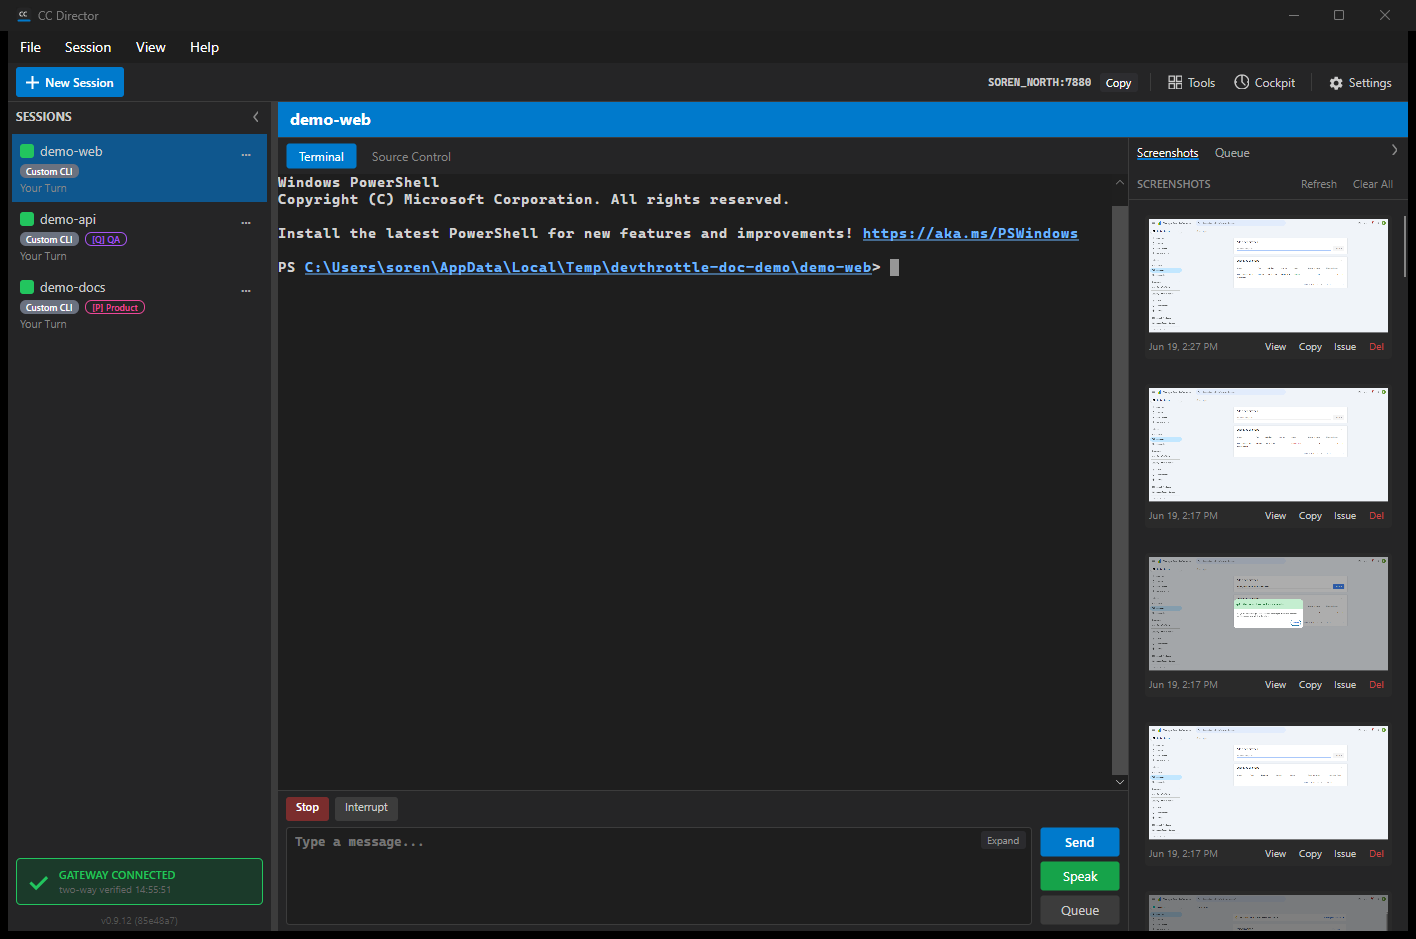
Task: Open the View menu
Action: pyautogui.click(x=151, y=47)
